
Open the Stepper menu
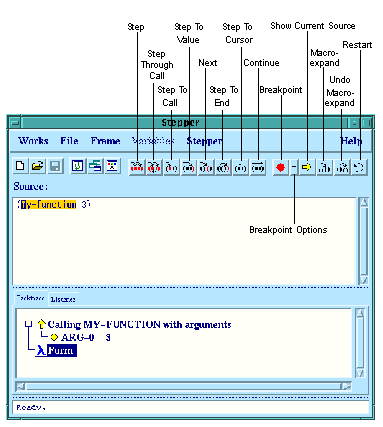pyautogui.click(x=204, y=141)
